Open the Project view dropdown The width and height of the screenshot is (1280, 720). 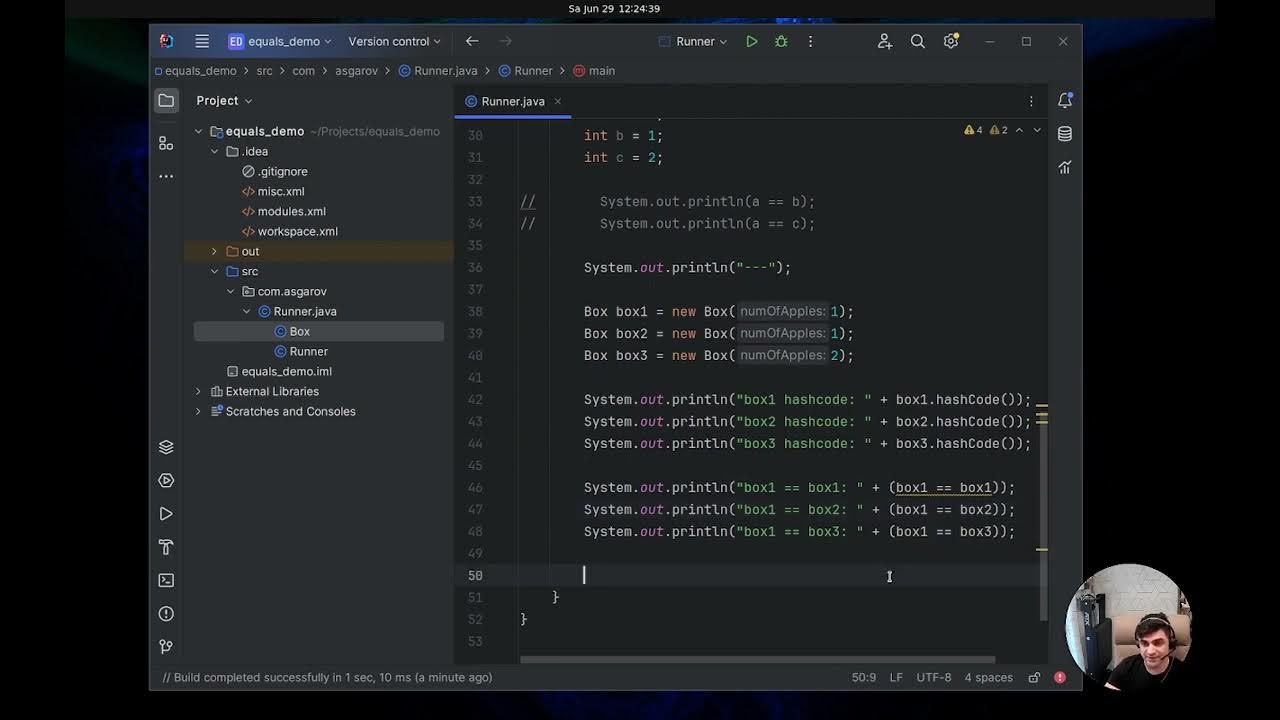pyautogui.click(x=224, y=100)
